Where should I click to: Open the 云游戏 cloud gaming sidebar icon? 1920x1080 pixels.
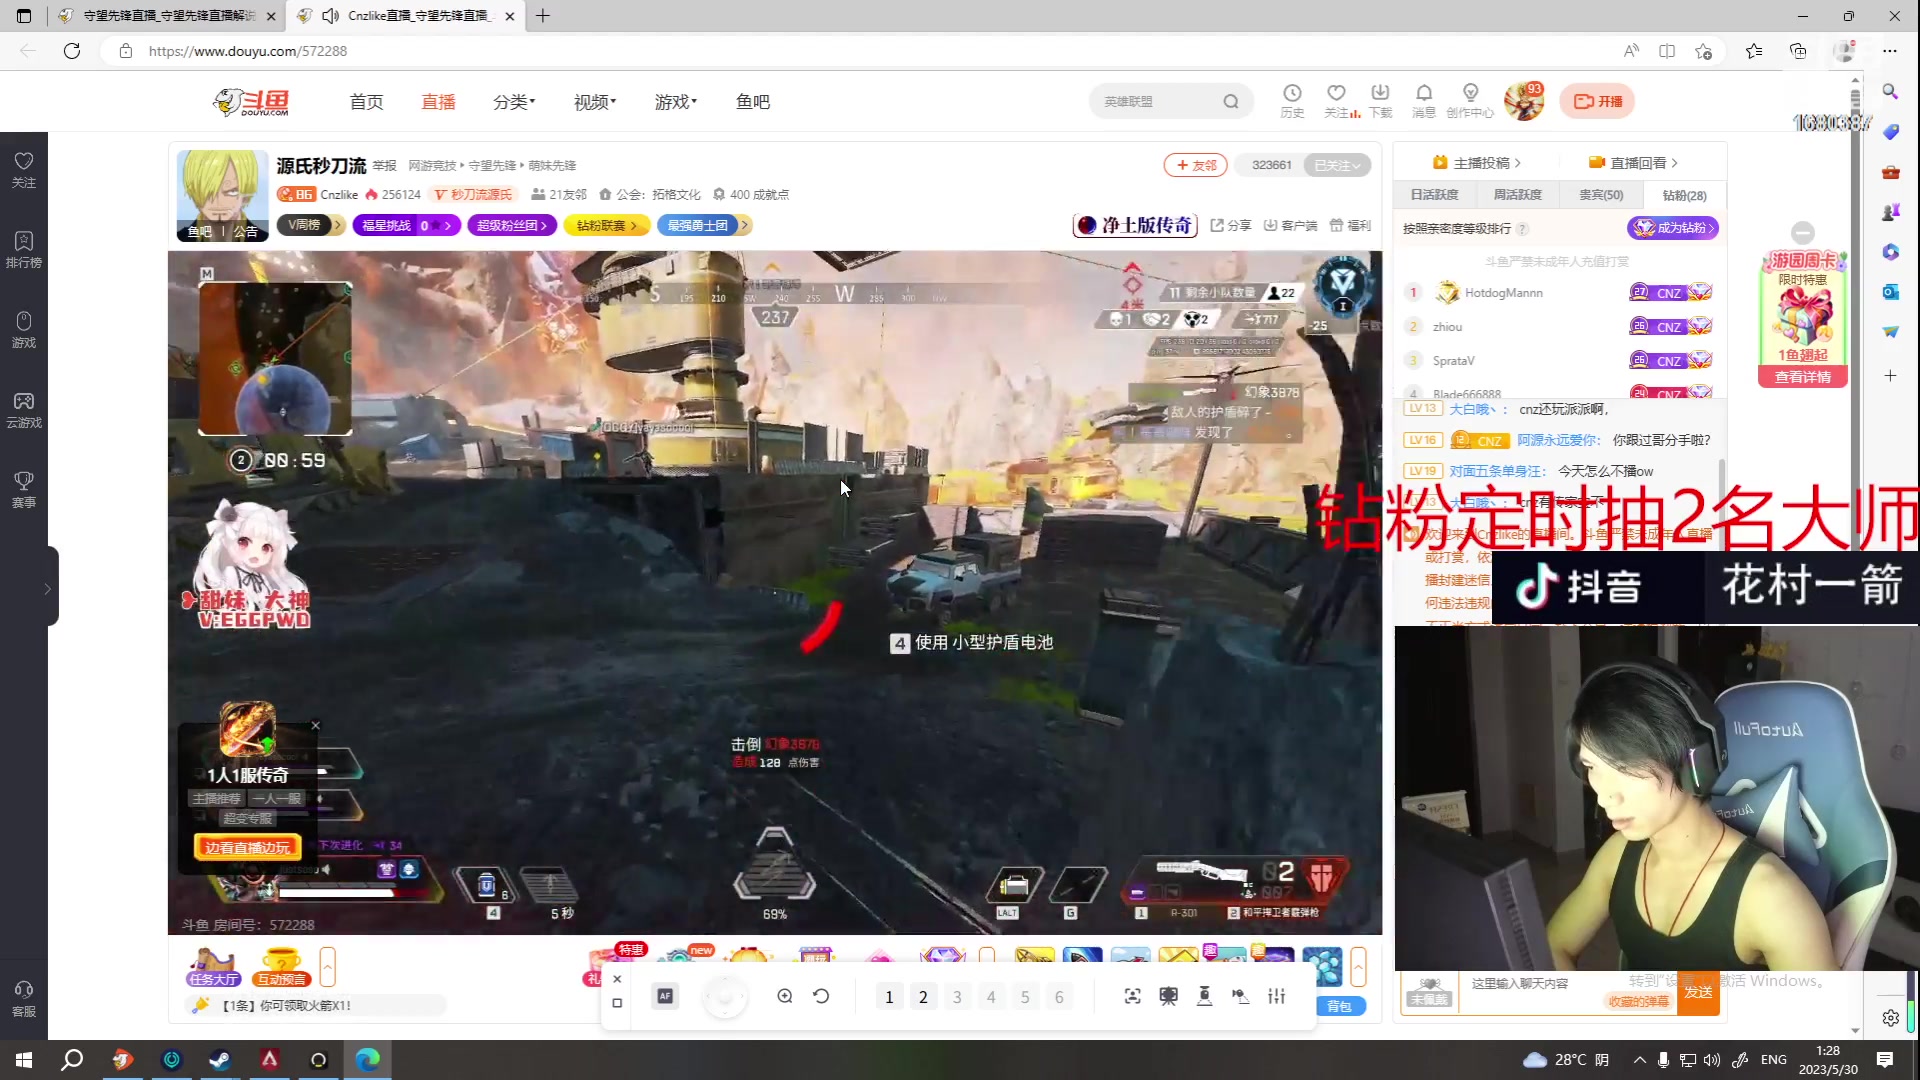tap(24, 410)
